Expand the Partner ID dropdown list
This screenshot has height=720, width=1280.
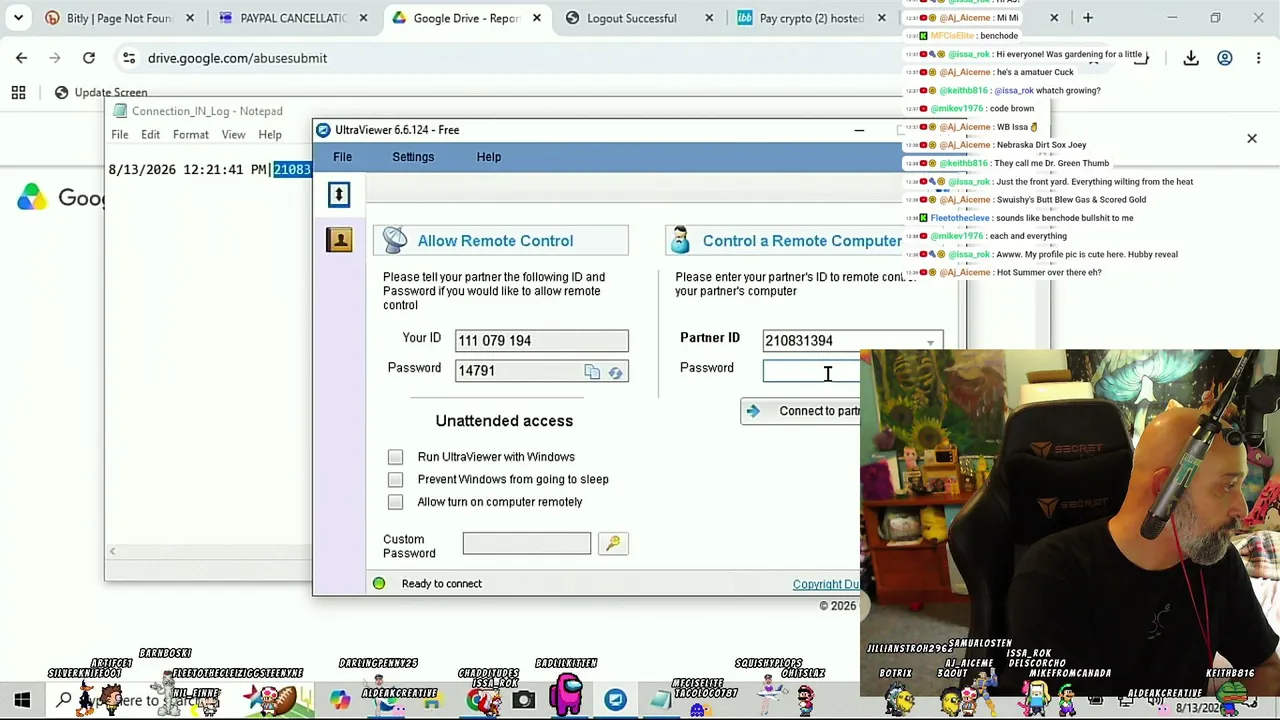[930, 342]
